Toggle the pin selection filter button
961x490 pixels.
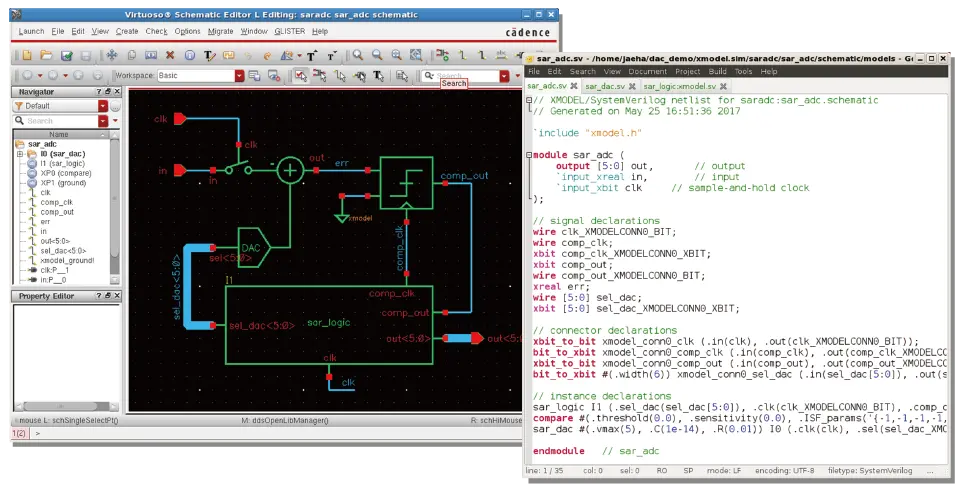point(360,75)
